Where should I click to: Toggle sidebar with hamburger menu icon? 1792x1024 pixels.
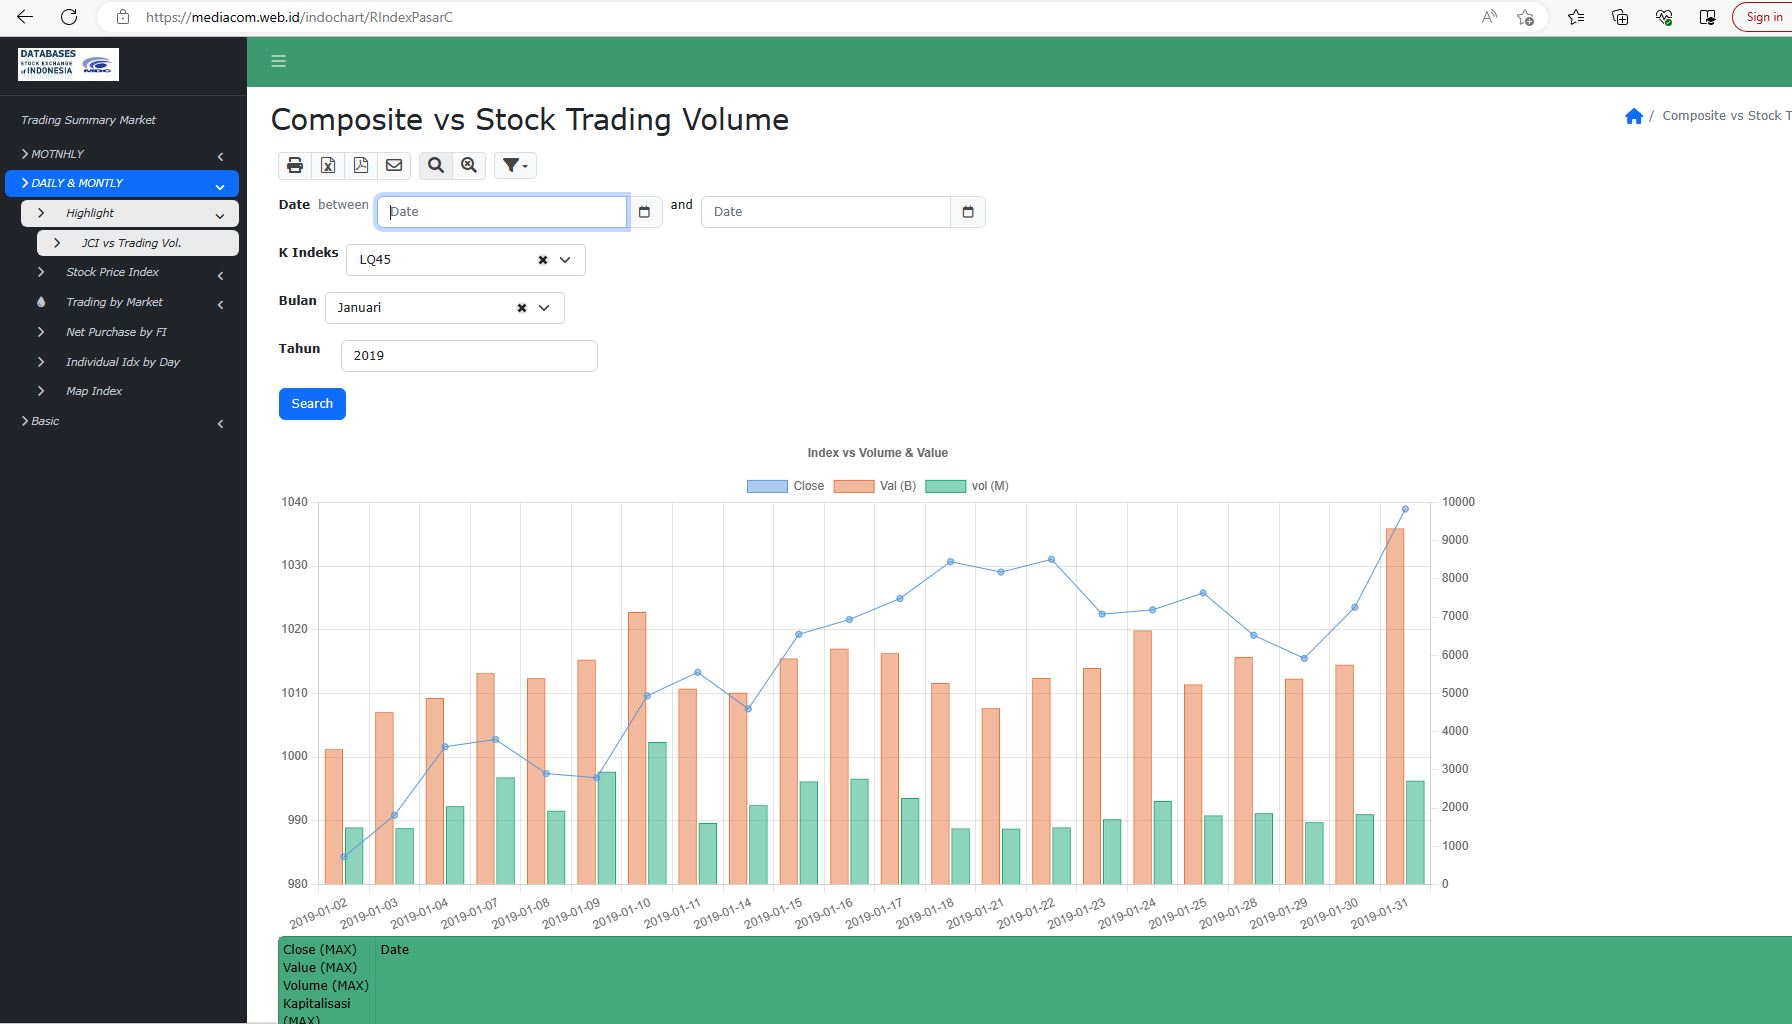(x=279, y=61)
